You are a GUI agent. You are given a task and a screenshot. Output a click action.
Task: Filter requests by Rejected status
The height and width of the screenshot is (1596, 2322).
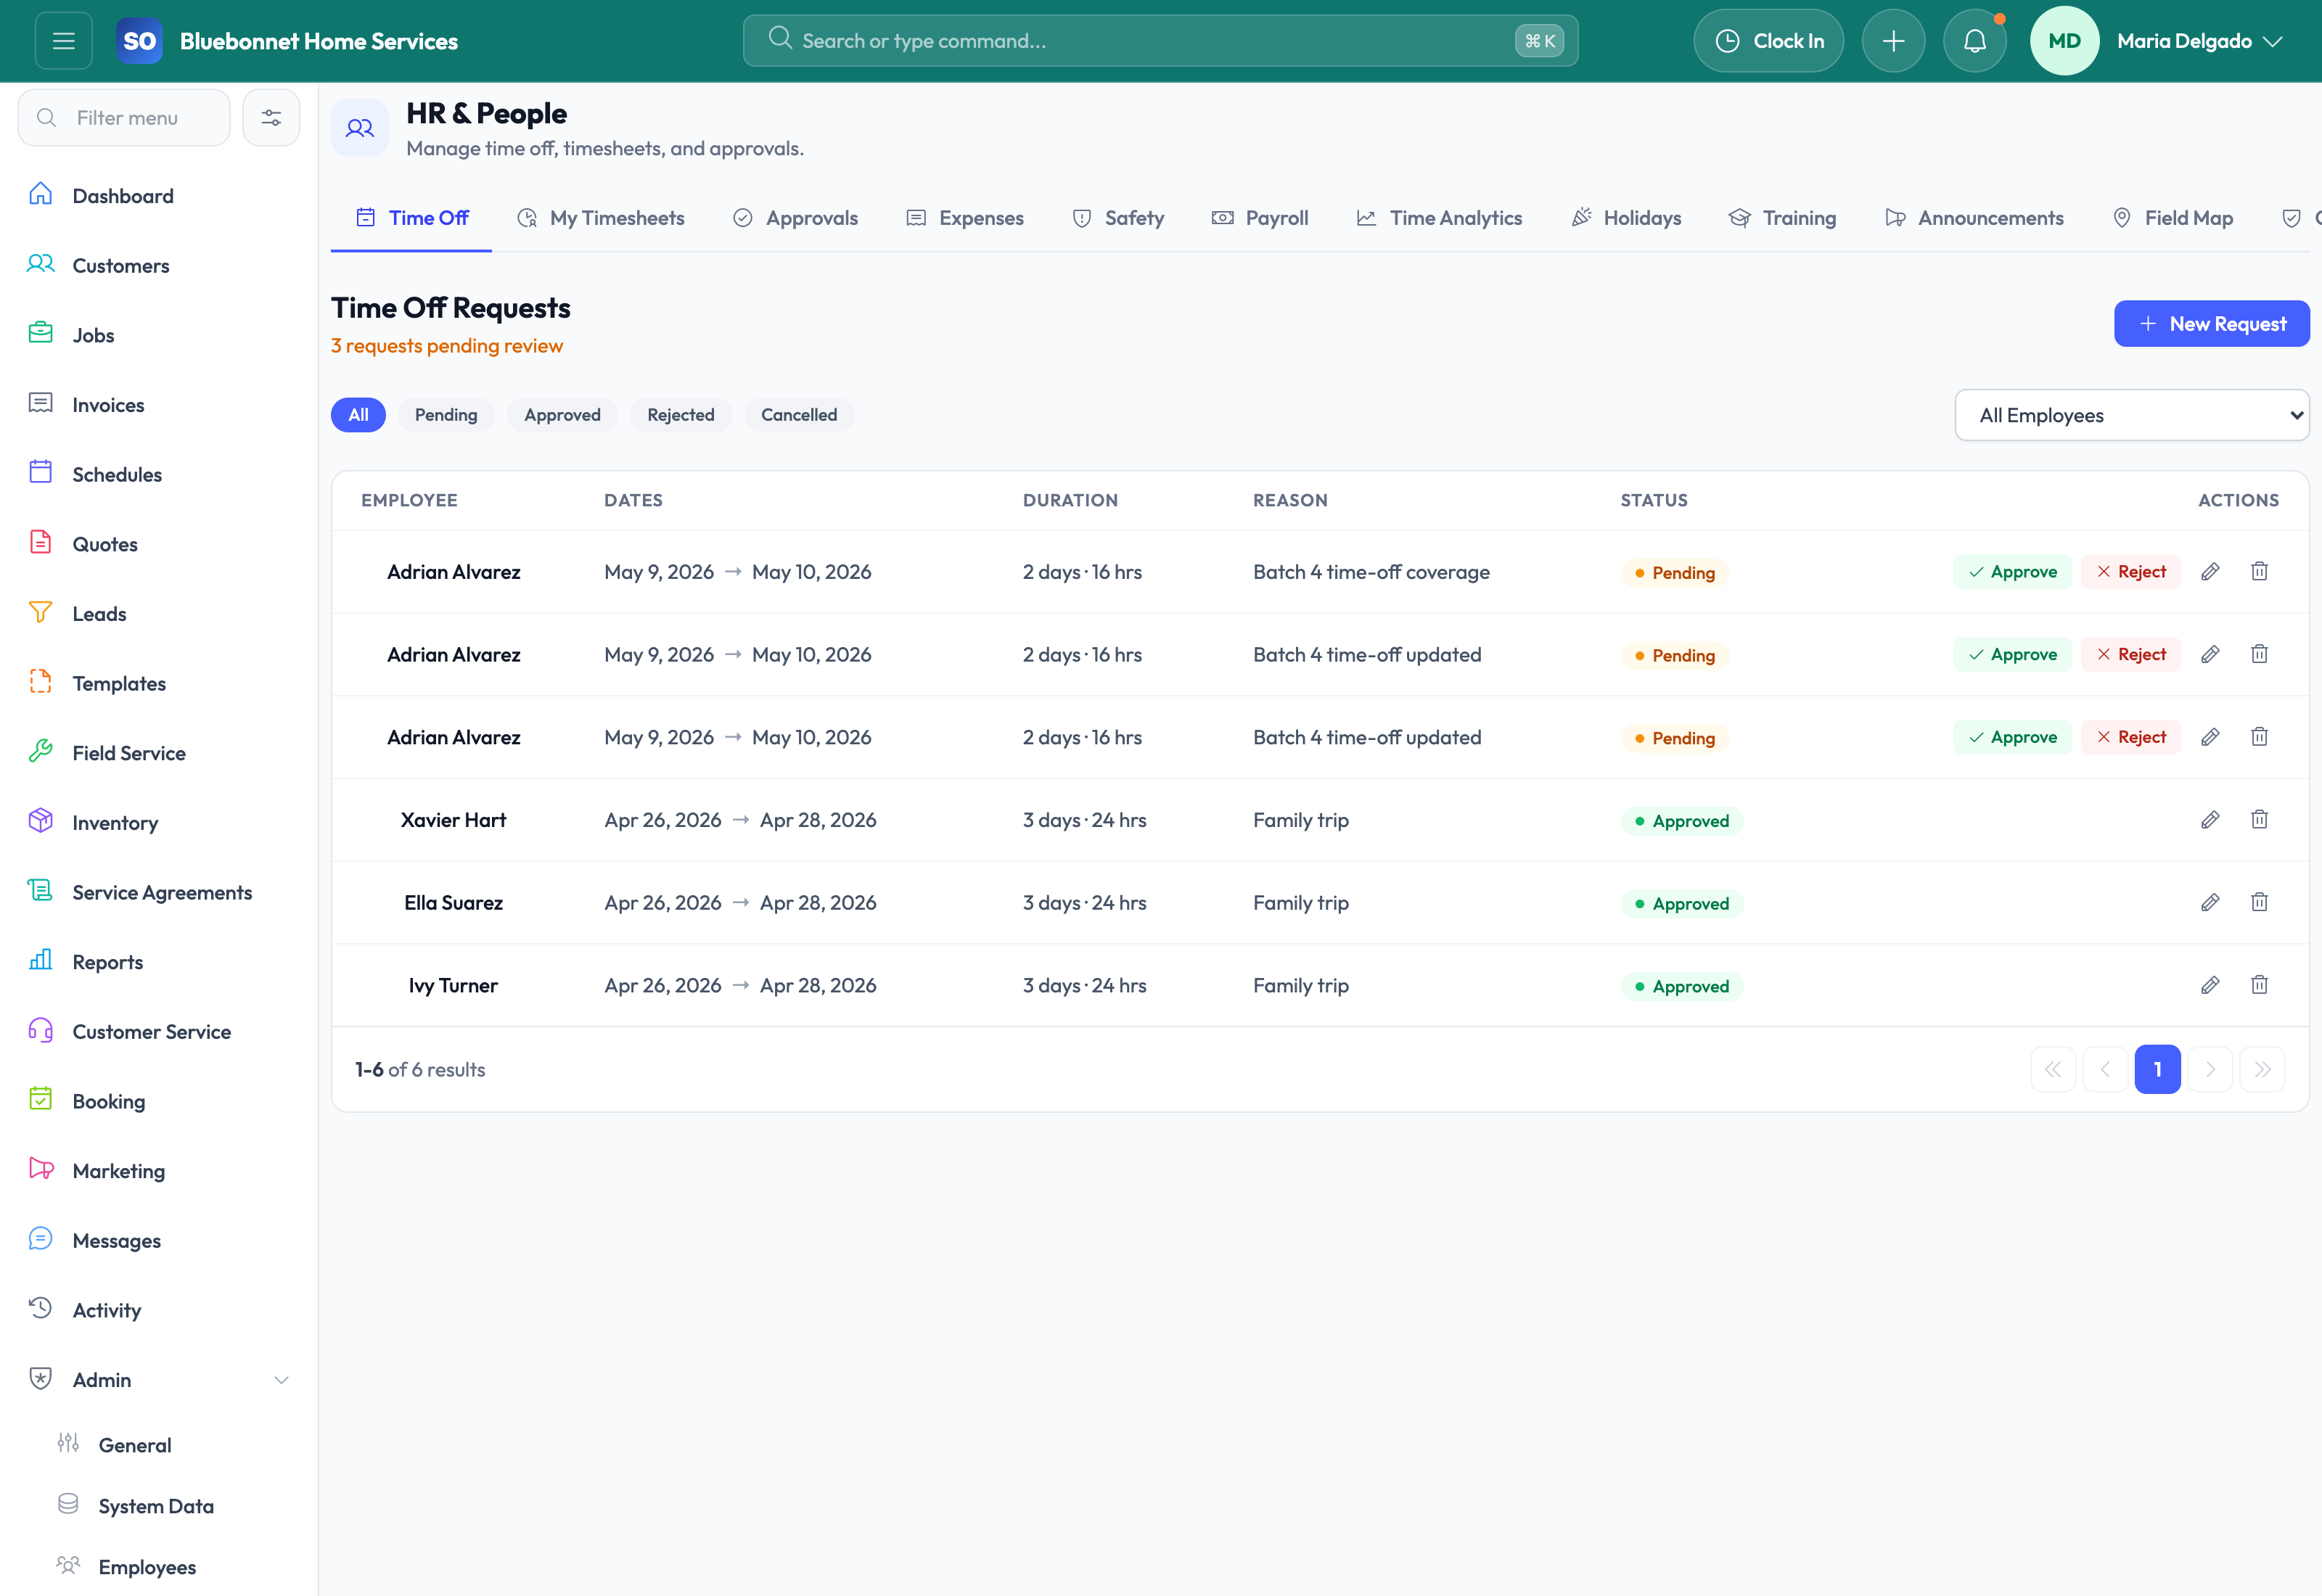[680, 415]
